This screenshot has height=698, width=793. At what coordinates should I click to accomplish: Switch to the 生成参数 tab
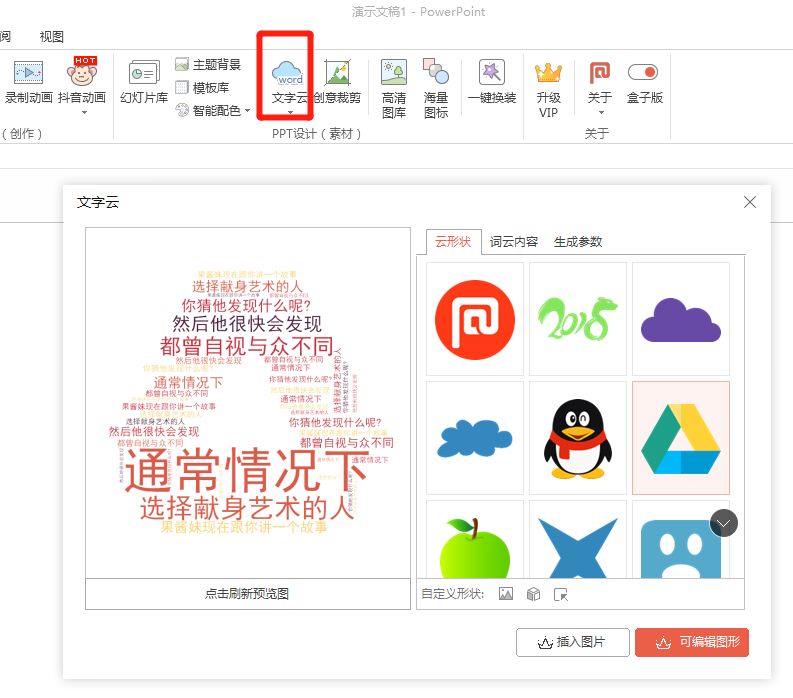(x=578, y=242)
